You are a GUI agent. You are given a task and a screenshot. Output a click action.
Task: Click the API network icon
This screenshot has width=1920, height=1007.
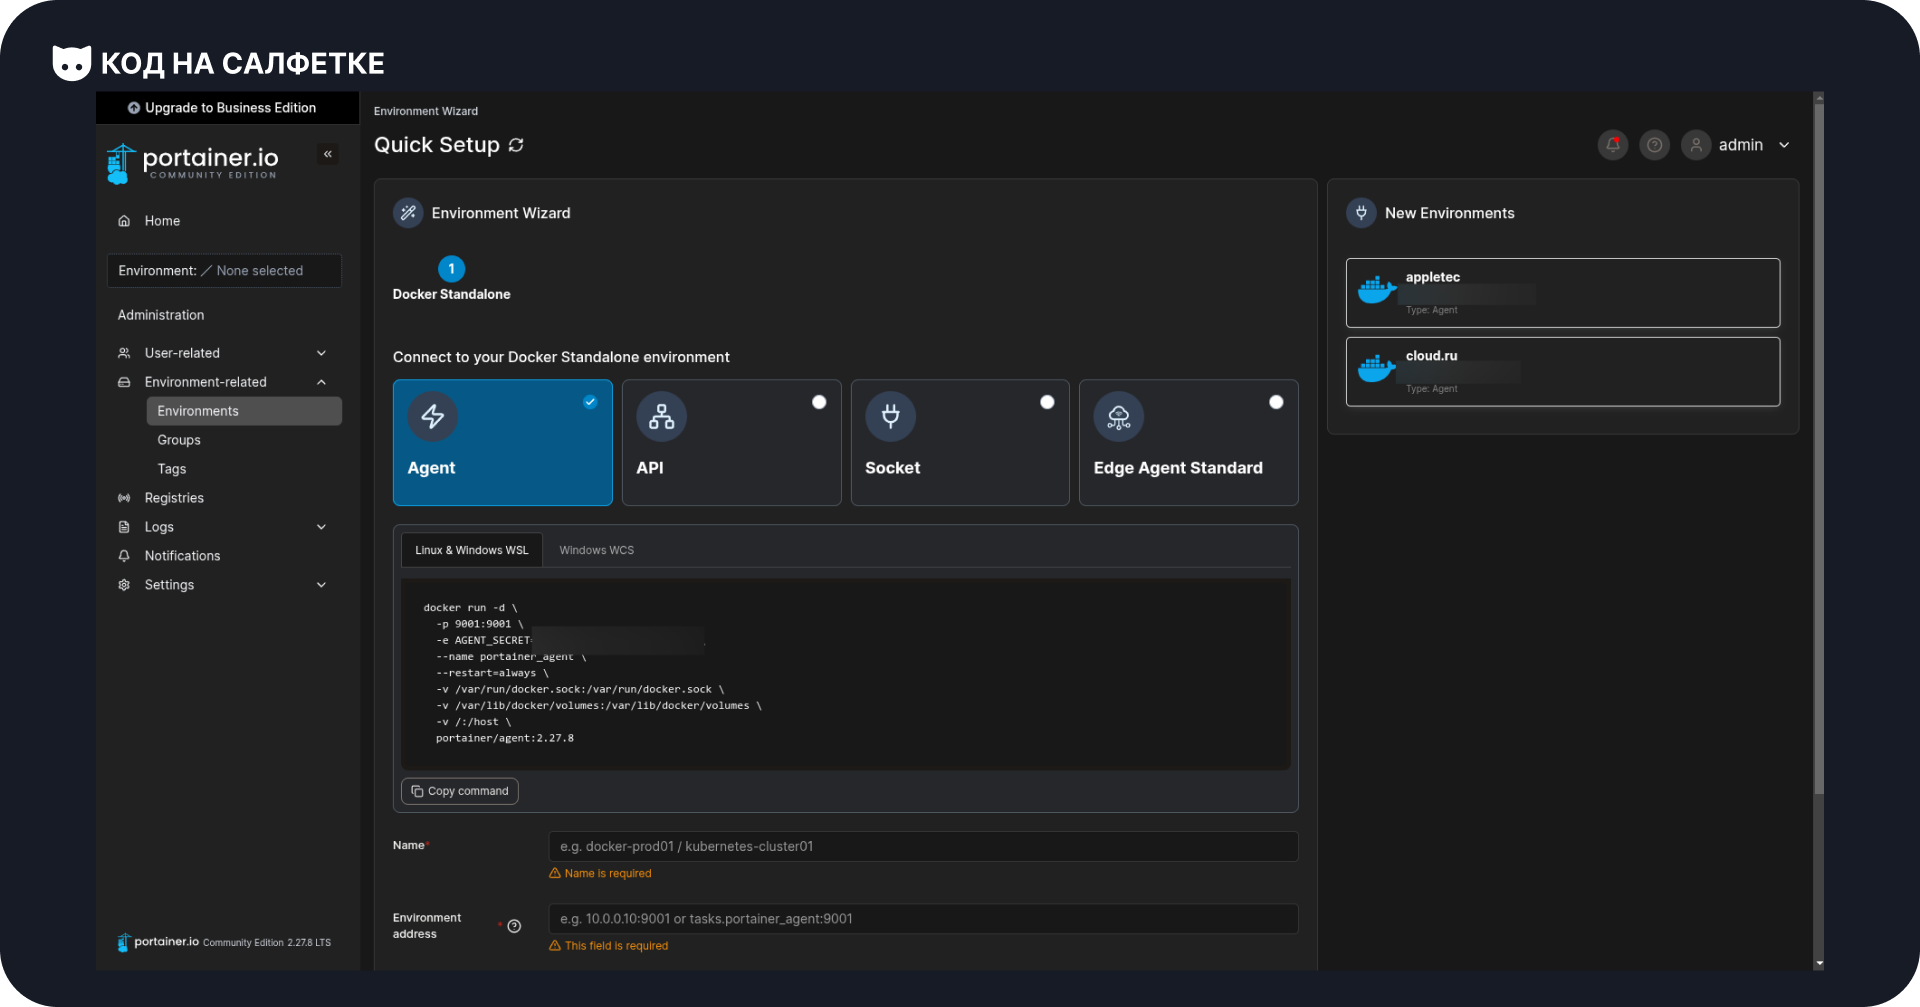(662, 417)
